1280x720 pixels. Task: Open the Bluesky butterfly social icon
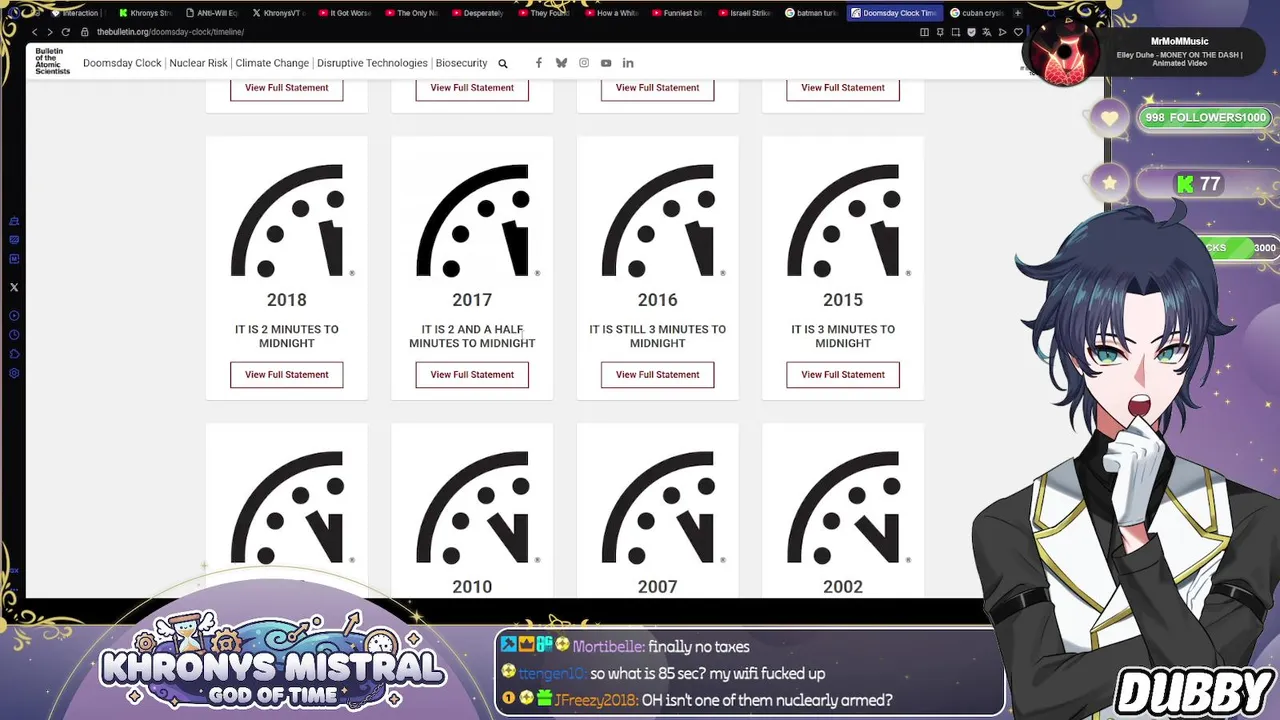point(561,63)
